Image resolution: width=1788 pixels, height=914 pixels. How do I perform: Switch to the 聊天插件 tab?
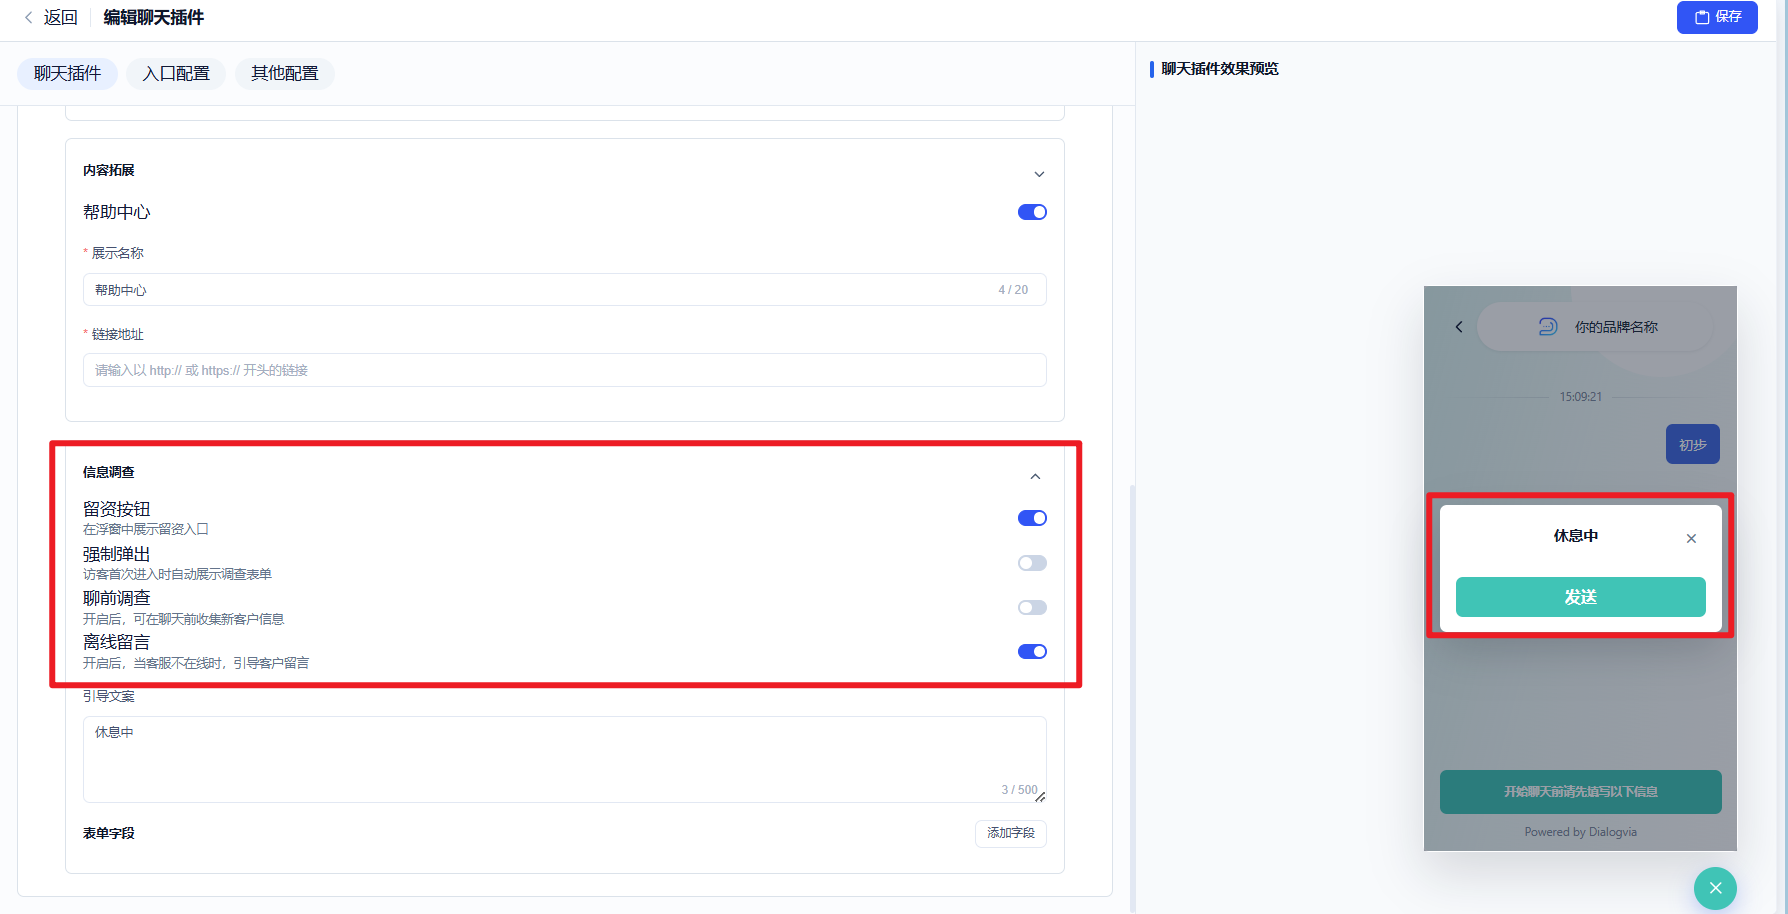[68, 74]
